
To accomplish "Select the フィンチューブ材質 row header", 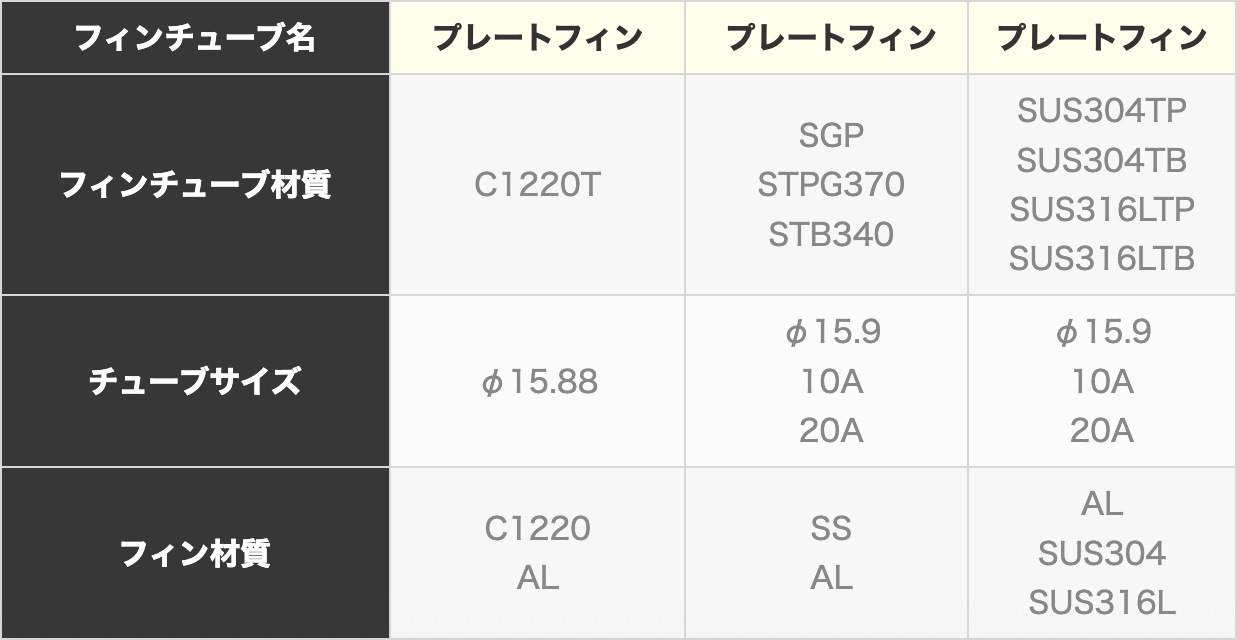I will click(195, 185).
